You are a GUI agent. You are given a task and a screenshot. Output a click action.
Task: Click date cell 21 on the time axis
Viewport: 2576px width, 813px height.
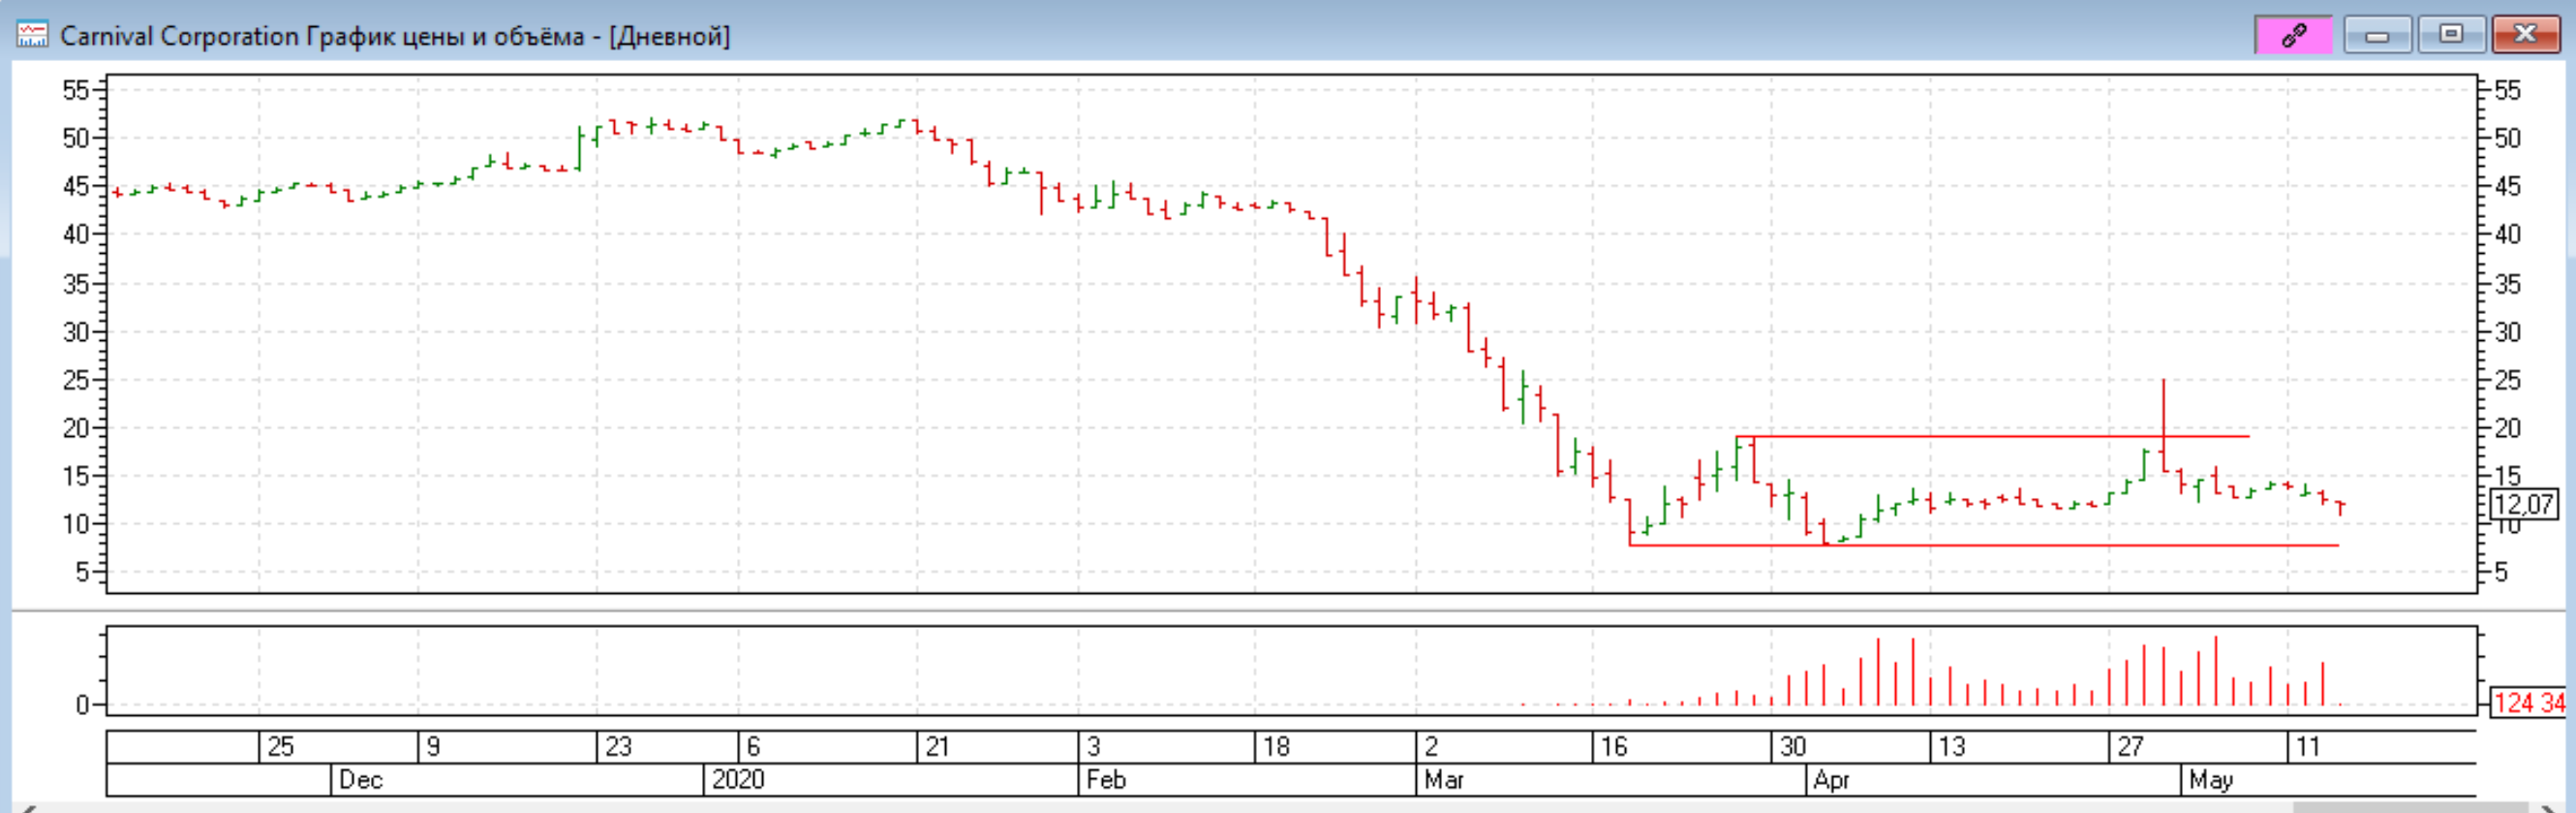[937, 747]
